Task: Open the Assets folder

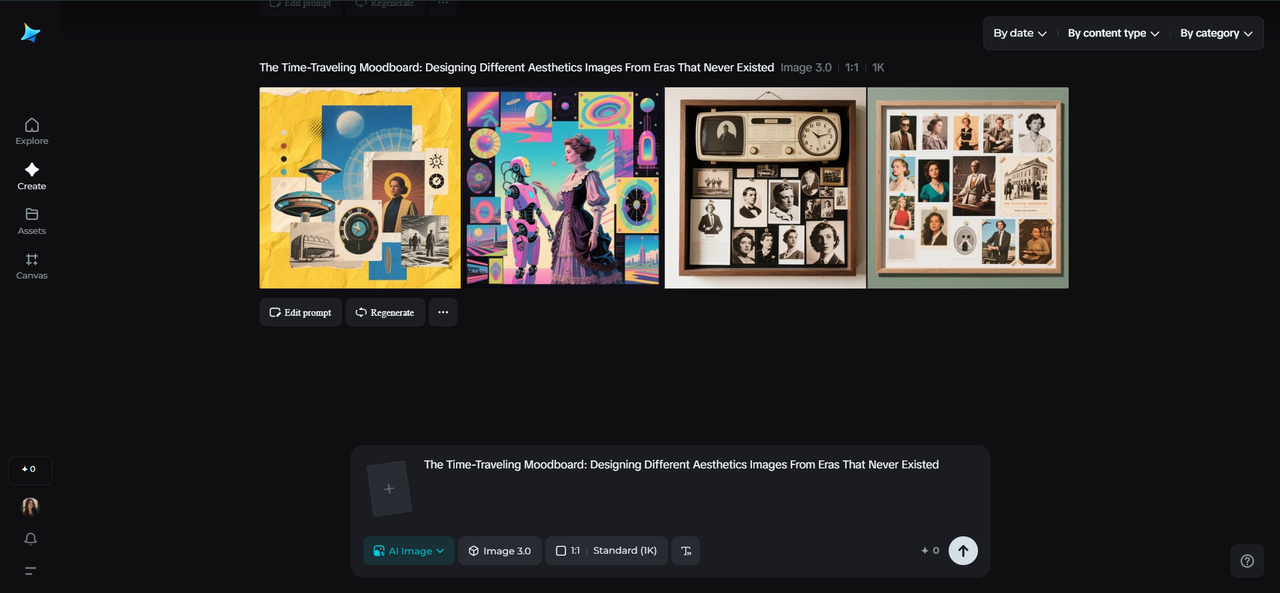Action: pyautogui.click(x=31, y=221)
